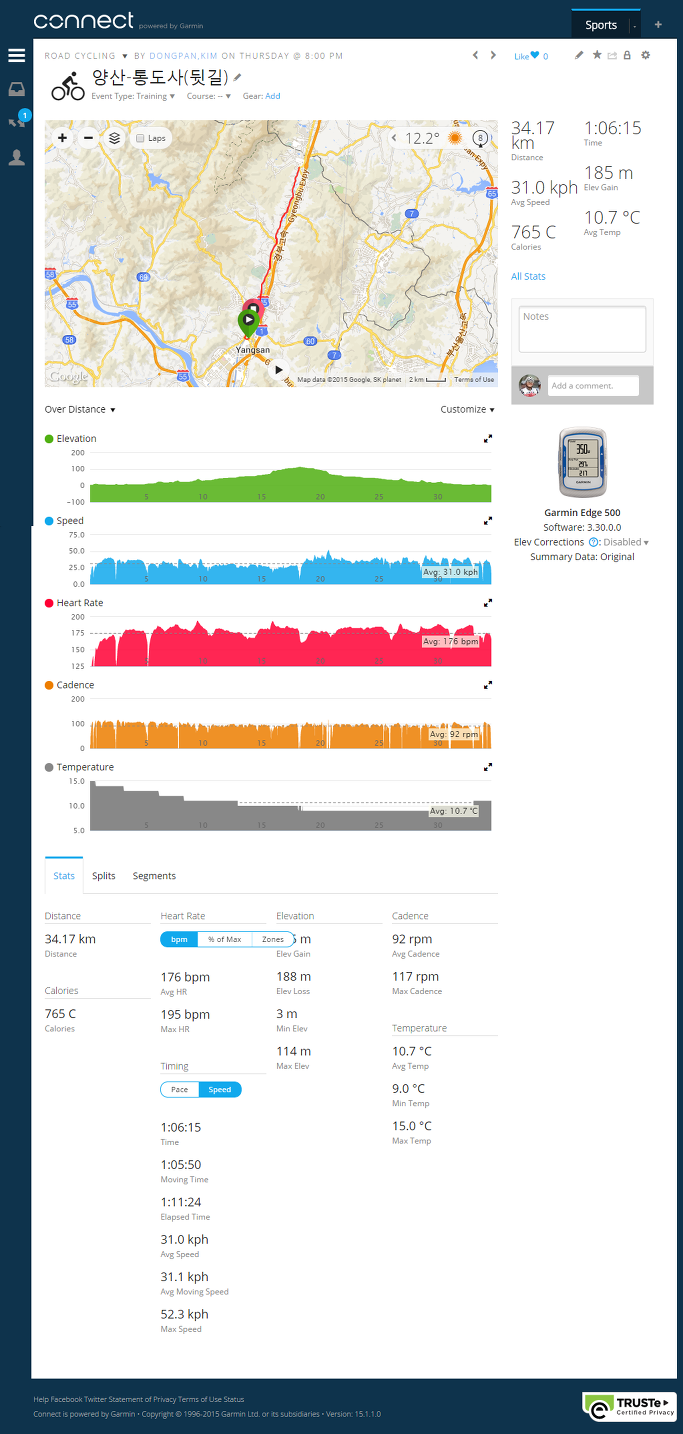Click the wind speed compass icon
This screenshot has height=1434, width=683.
481,138
